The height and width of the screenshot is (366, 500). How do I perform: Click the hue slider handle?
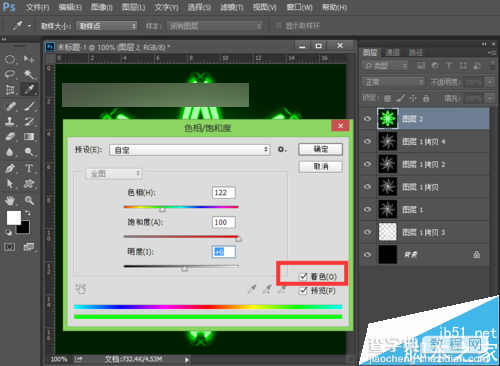(x=162, y=209)
